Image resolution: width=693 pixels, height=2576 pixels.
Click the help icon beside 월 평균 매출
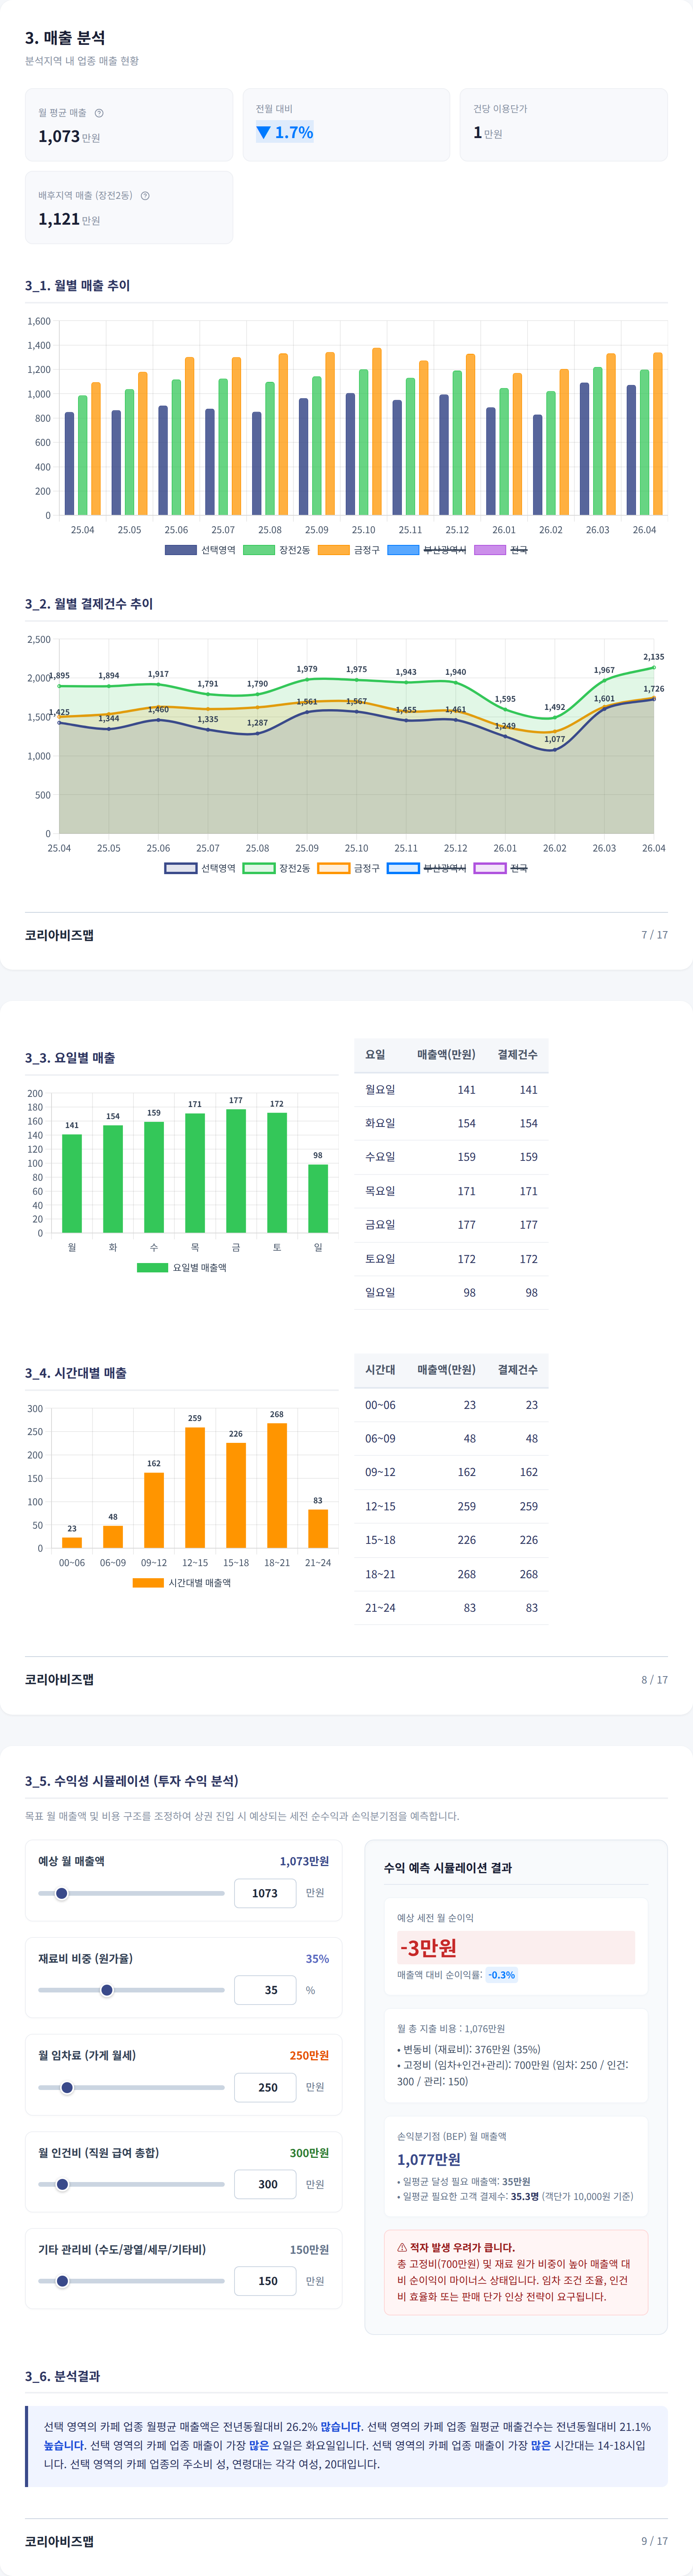coord(99,113)
